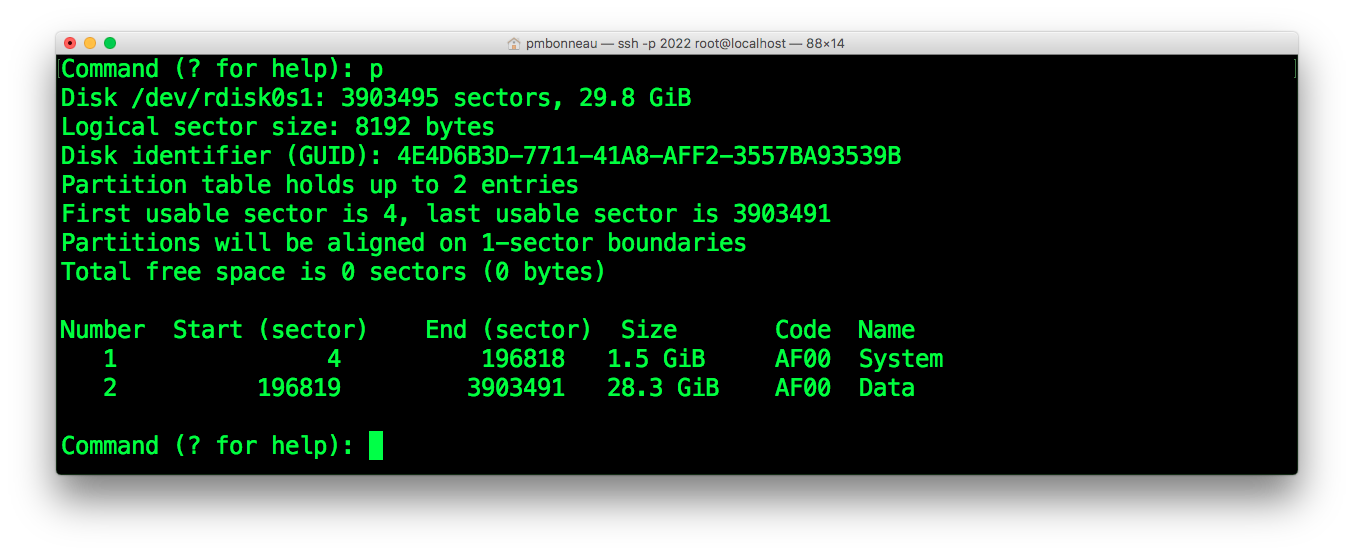Click the Data partition name
The height and width of the screenshot is (555, 1354).
point(886,388)
